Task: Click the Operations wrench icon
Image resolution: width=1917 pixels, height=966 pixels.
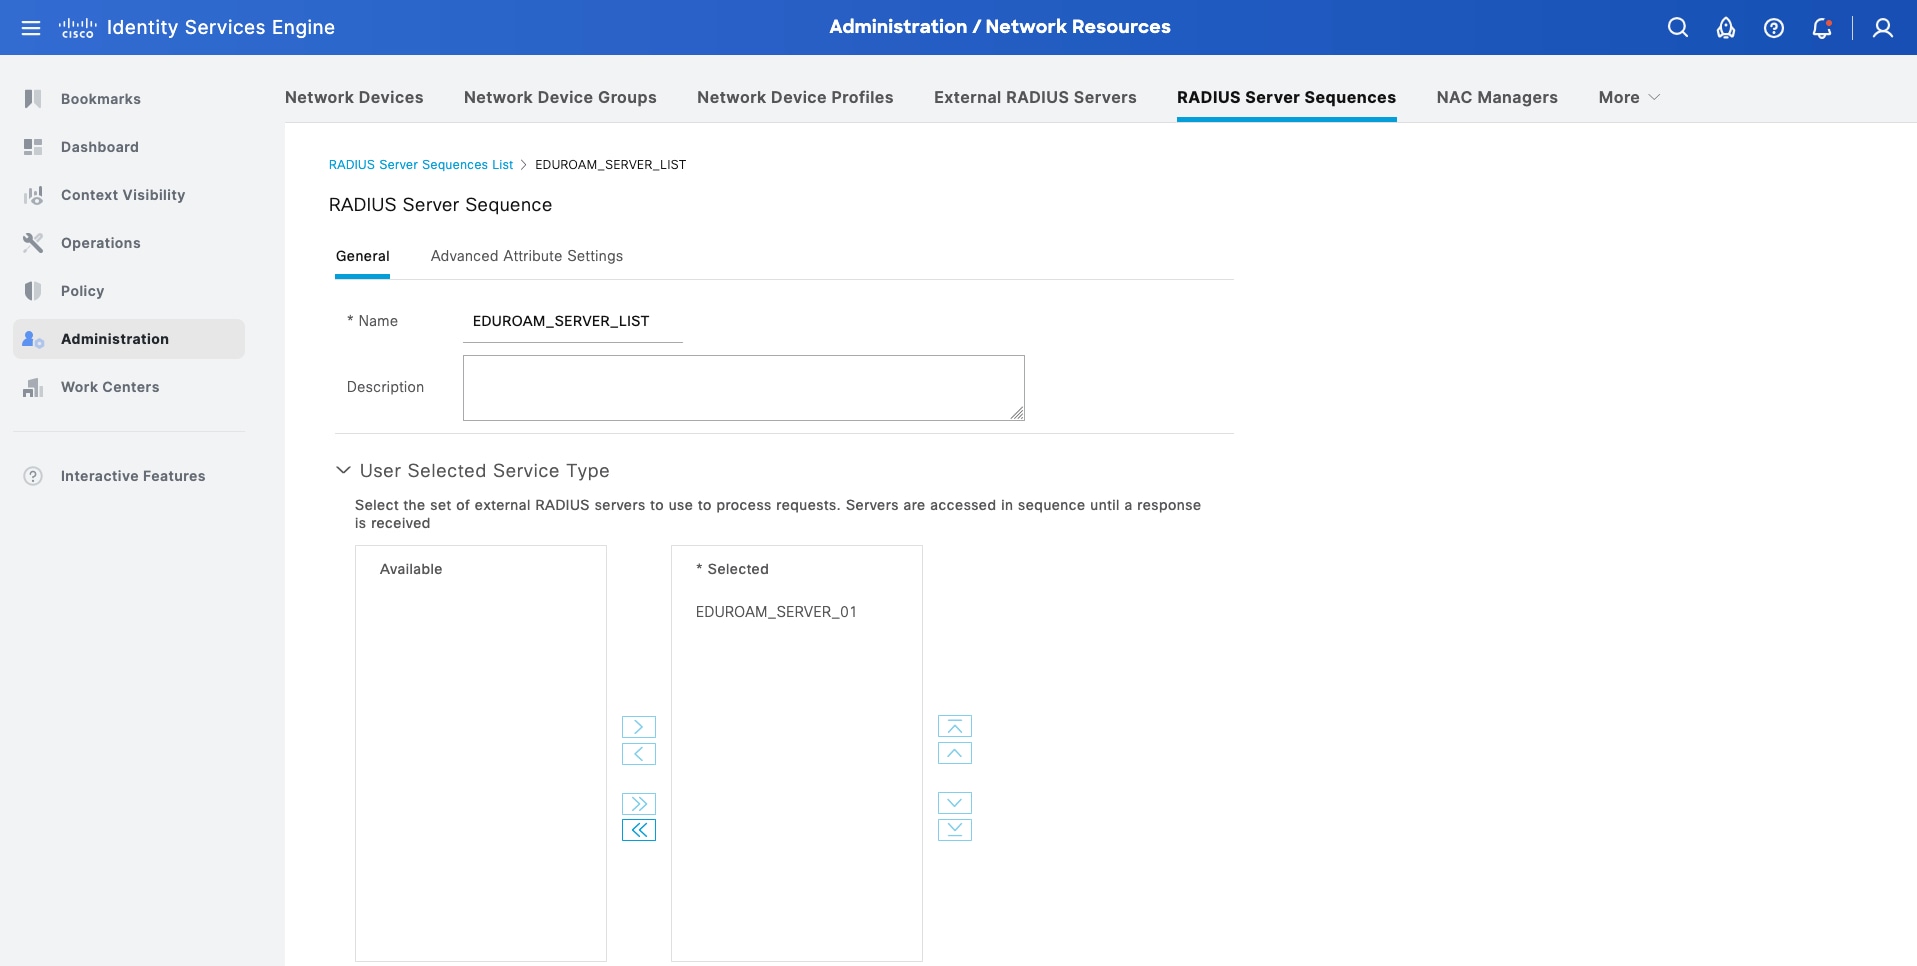Action: tap(33, 243)
